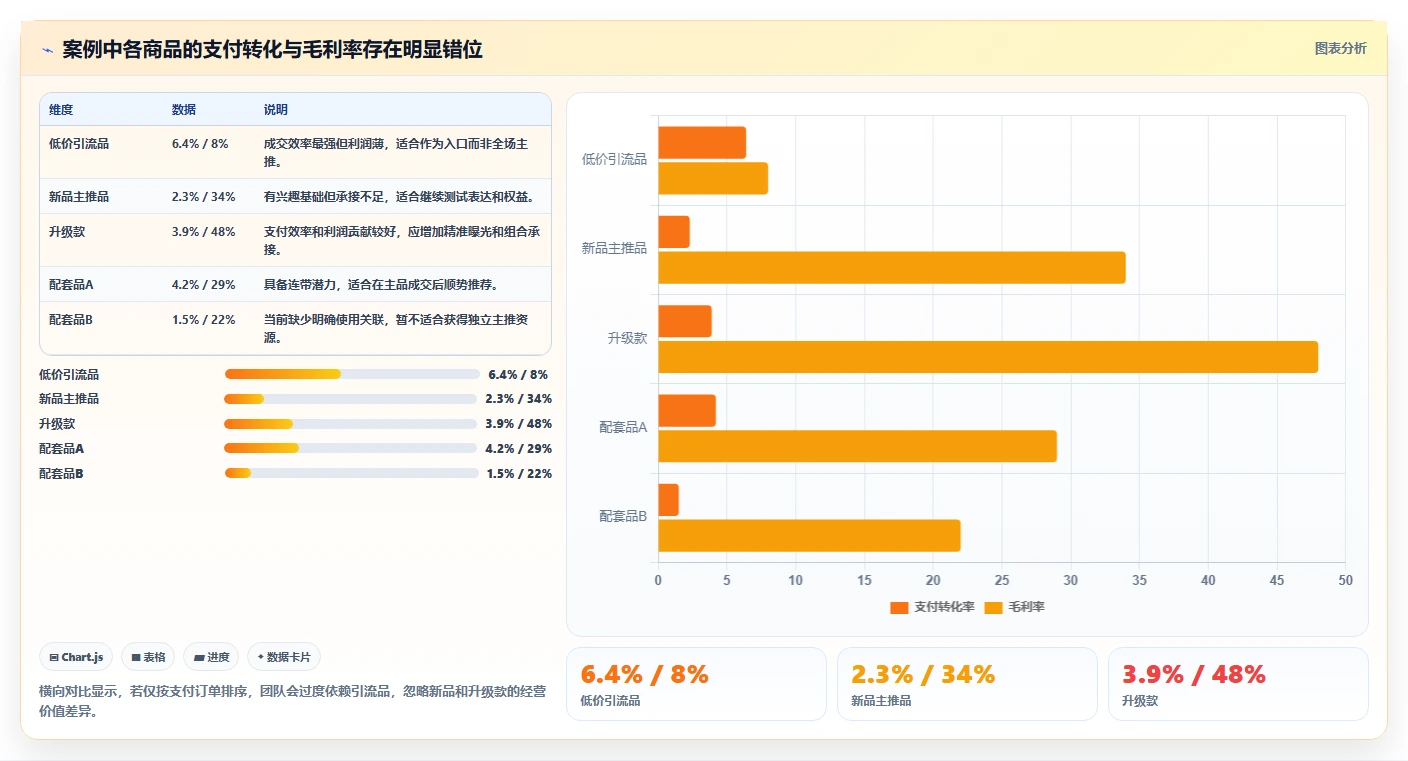This screenshot has width=1408, height=761.
Task: Click the description starting 成交效率最强但利润薄
Action: [403, 153]
